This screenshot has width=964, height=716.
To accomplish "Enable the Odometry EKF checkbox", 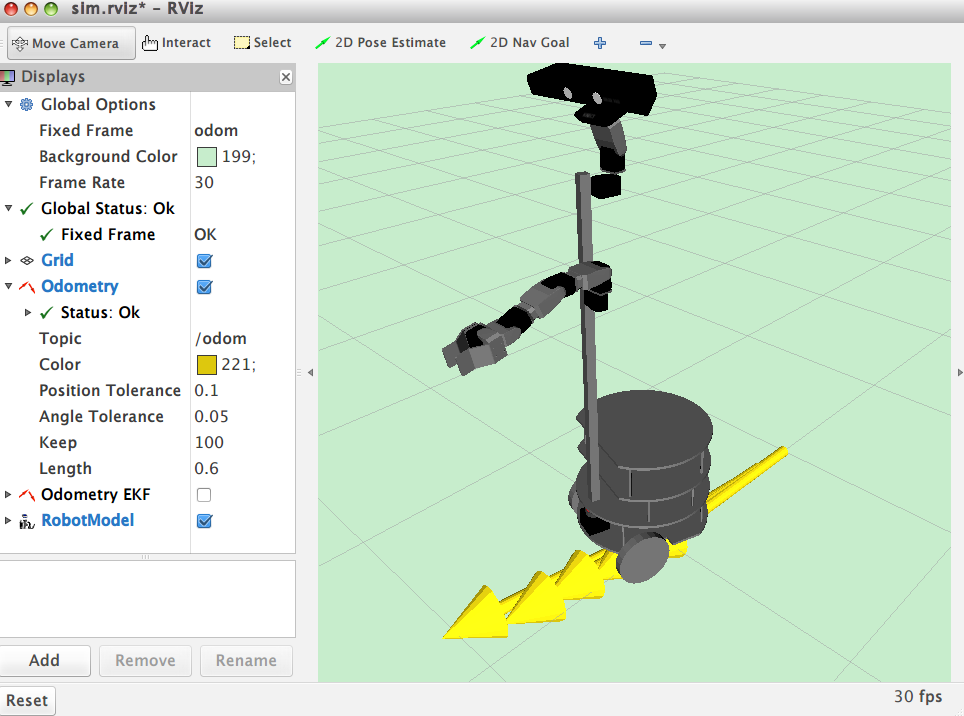I will [x=204, y=495].
